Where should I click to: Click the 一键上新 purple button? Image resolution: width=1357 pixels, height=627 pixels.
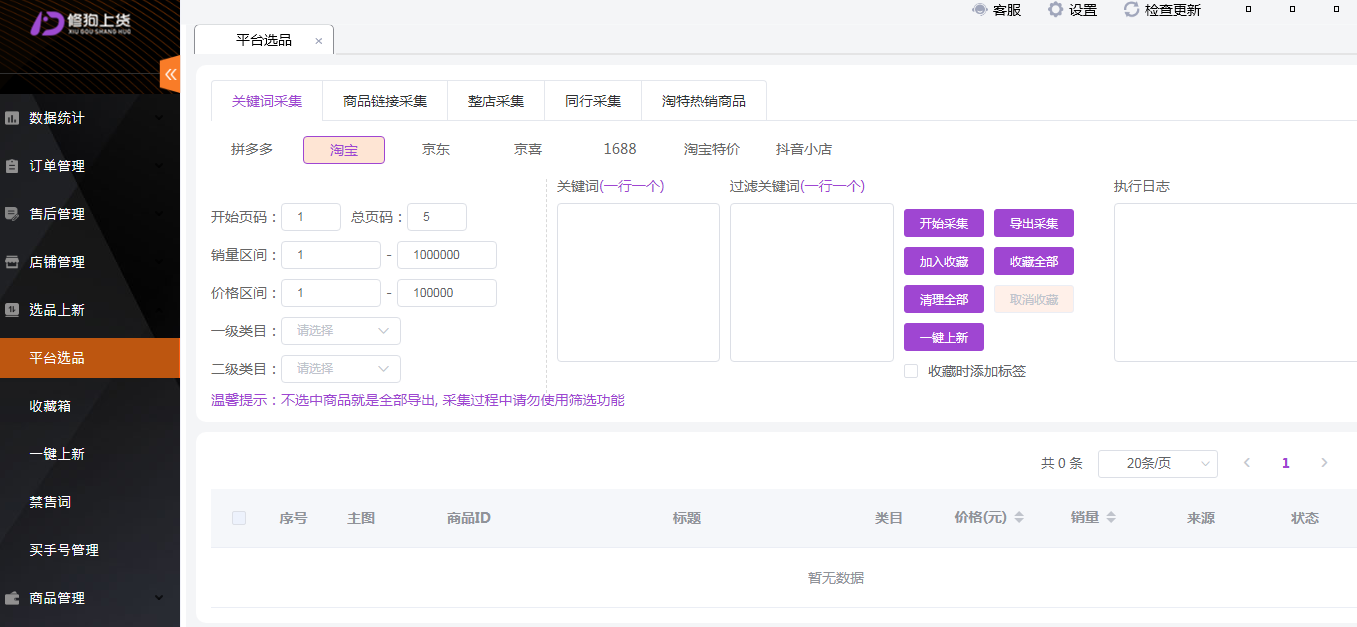(943, 337)
